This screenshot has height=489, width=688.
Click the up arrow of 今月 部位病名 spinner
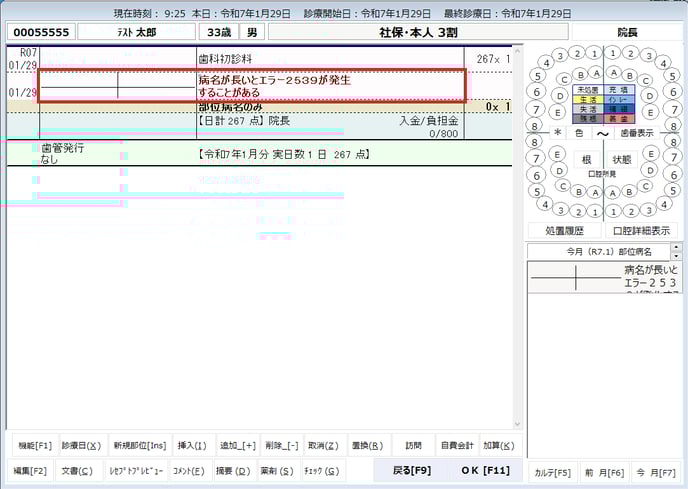pos(676,246)
